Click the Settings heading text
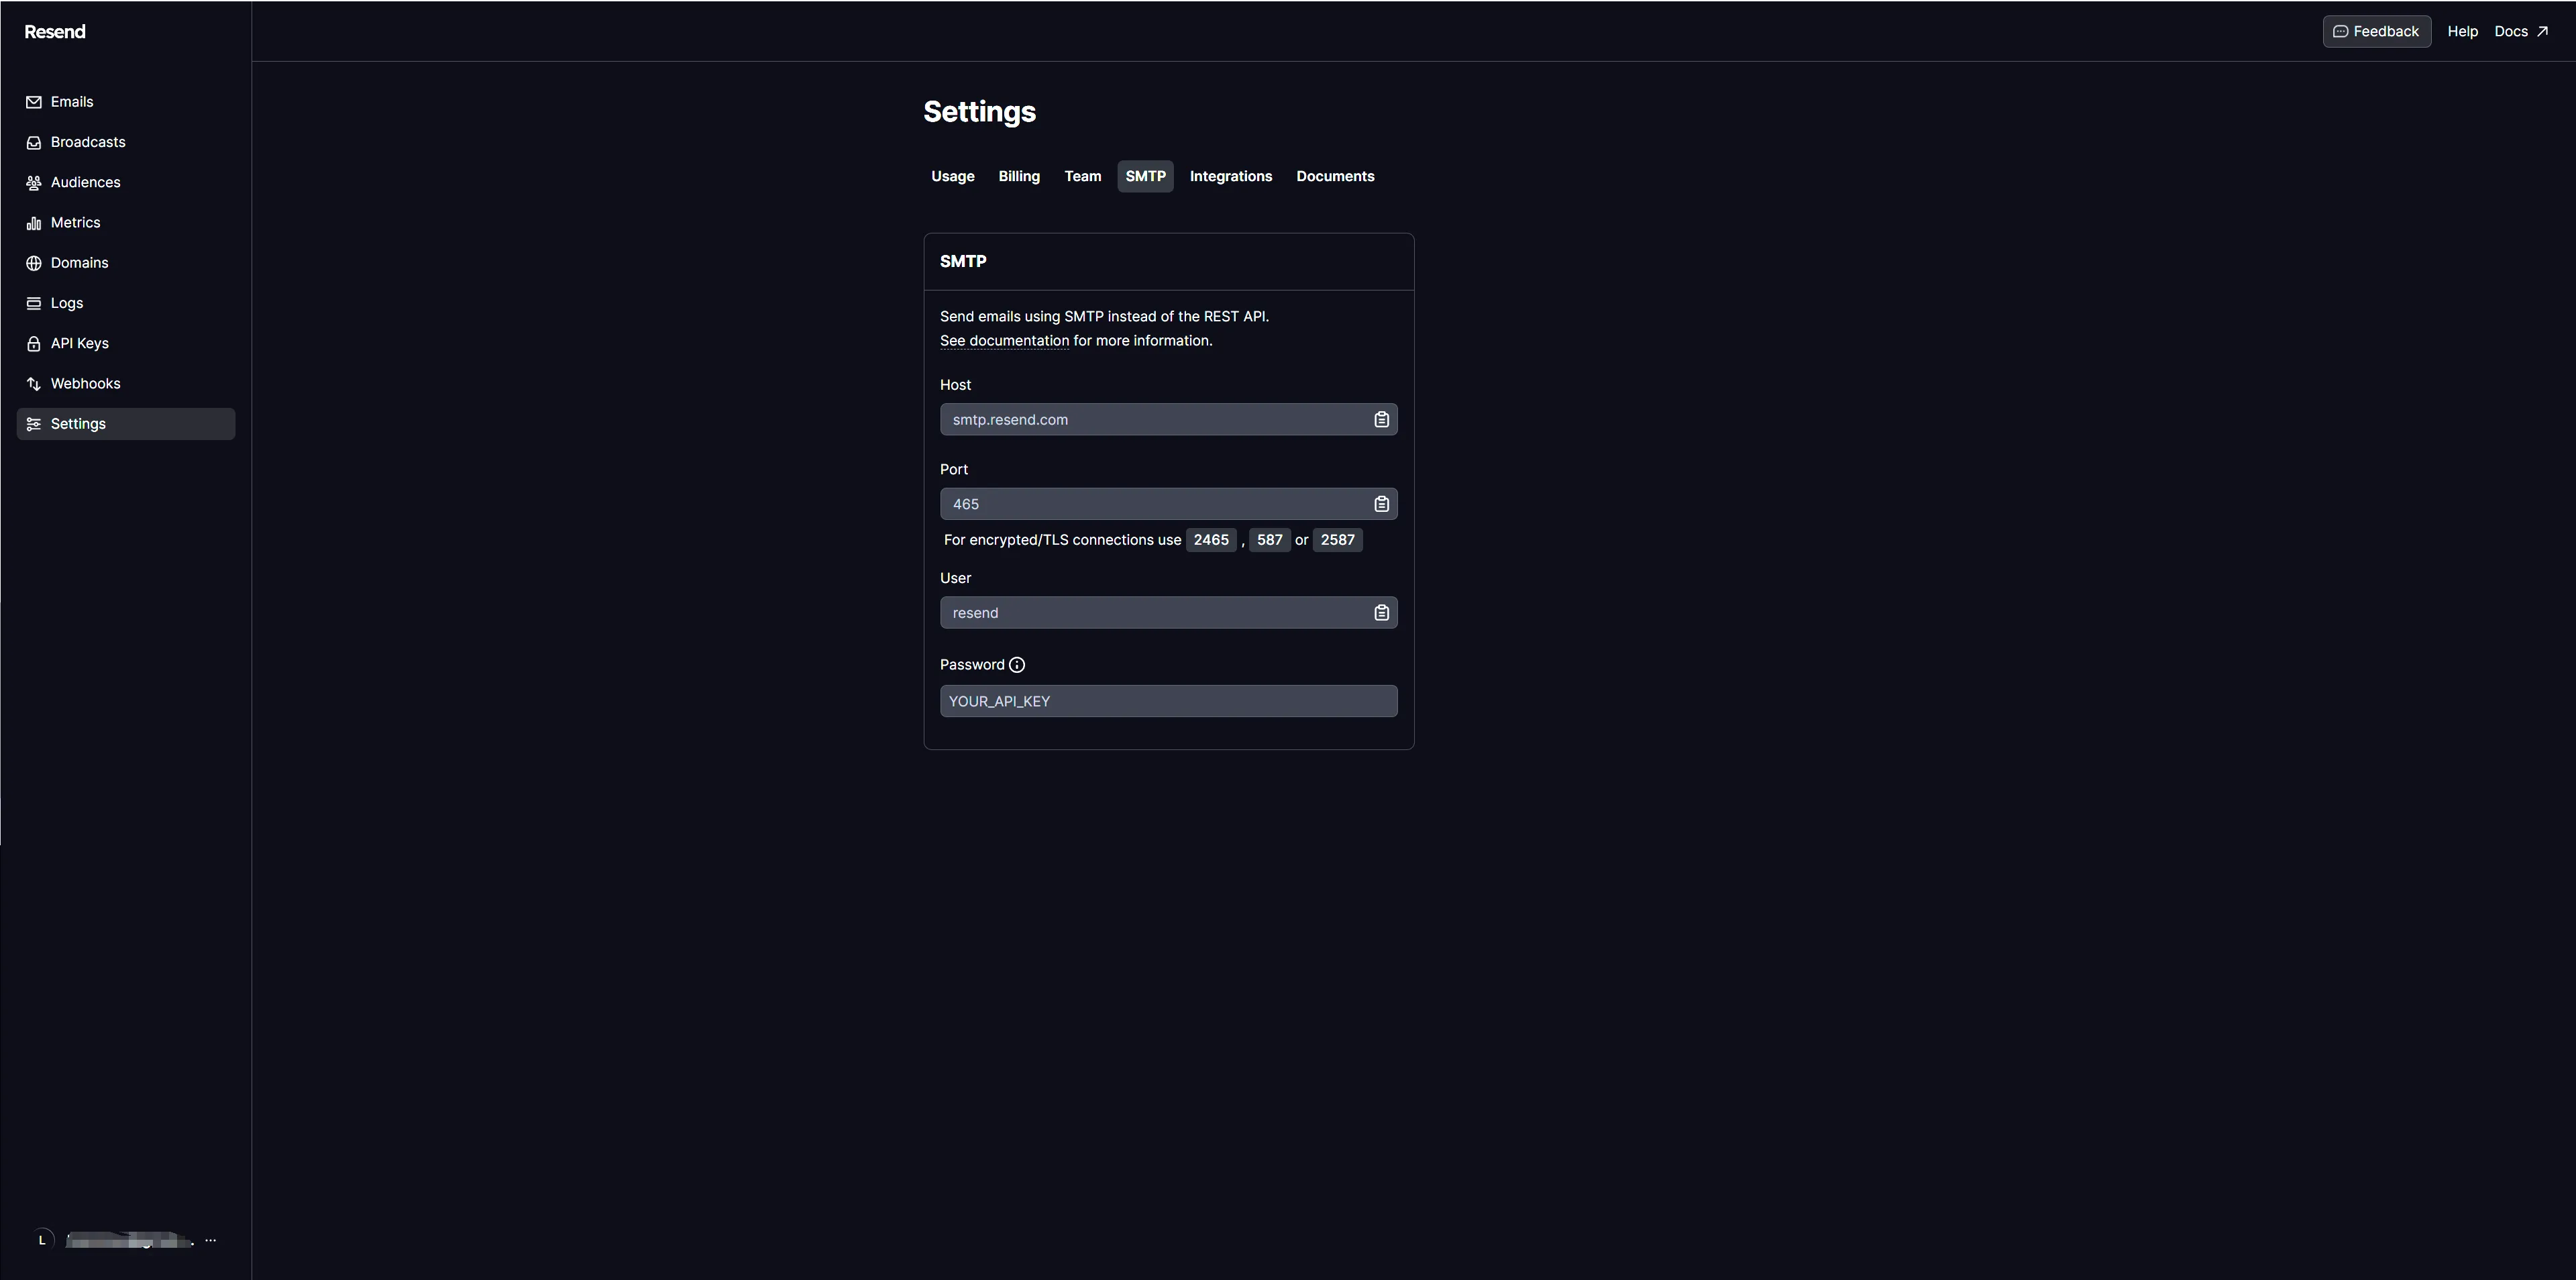Screen dimensions: 2576x1280 point(979,112)
